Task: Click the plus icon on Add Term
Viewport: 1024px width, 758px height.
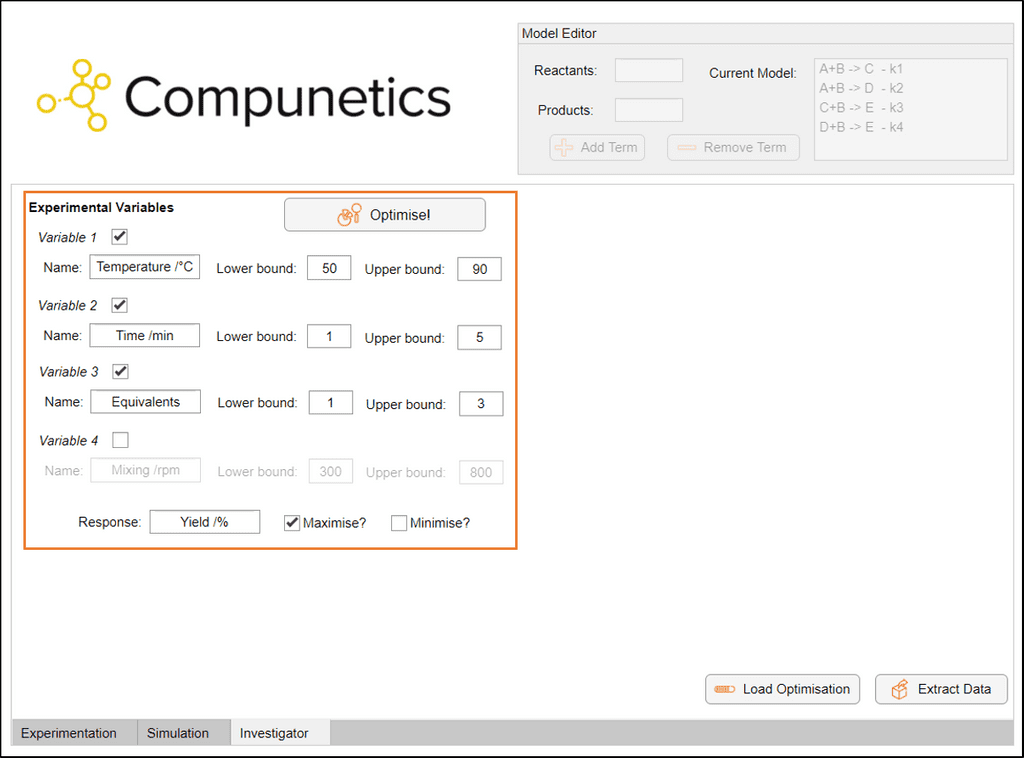Action: [x=563, y=147]
